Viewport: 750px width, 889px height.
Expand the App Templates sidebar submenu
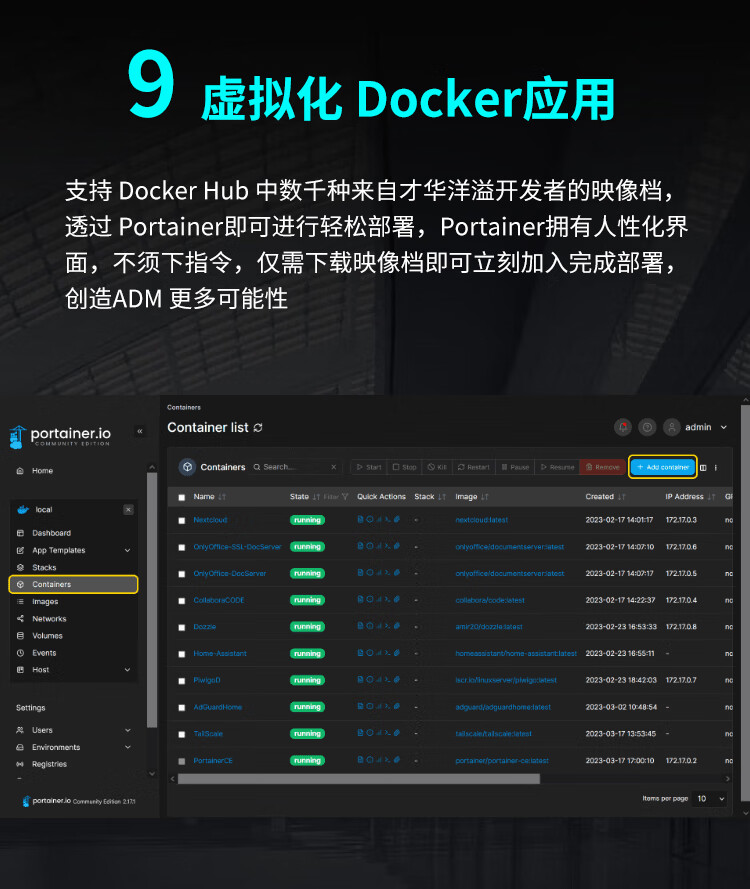128,551
